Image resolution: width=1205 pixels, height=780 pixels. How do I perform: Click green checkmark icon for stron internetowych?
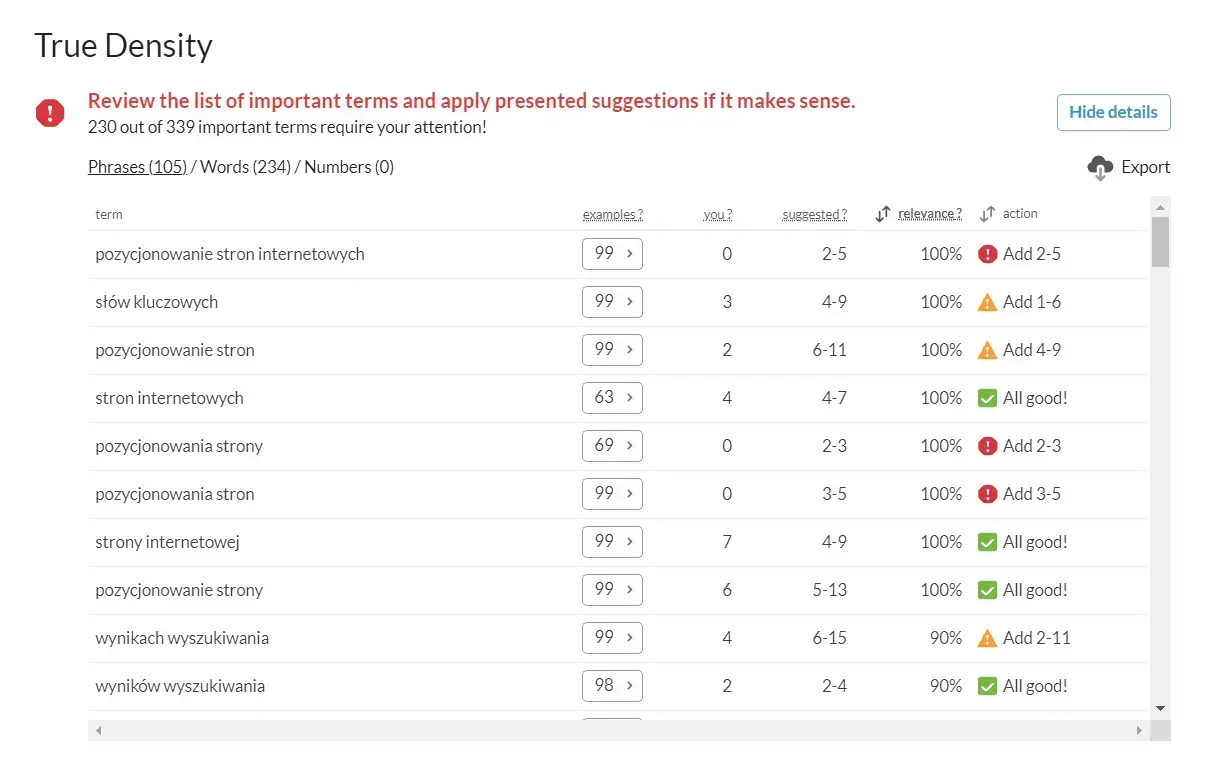(987, 398)
